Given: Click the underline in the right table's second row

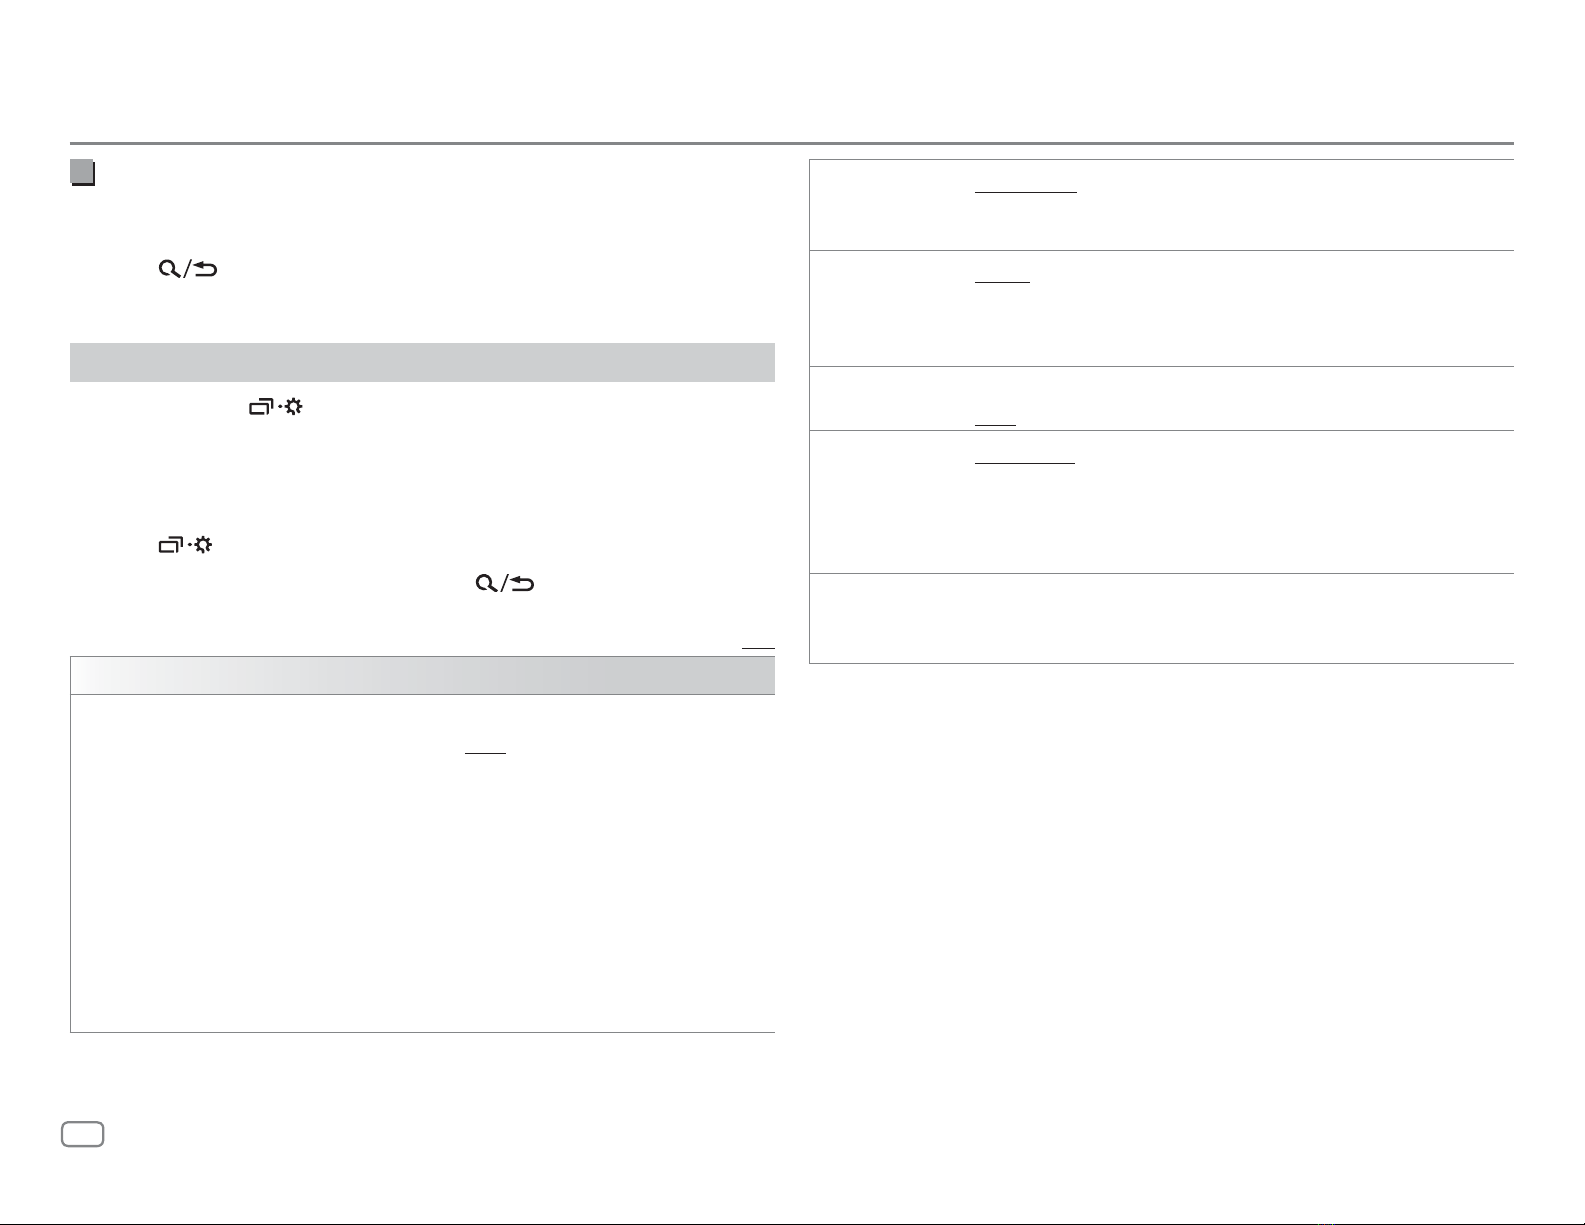Looking at the screenshot, I should 1002,282.
